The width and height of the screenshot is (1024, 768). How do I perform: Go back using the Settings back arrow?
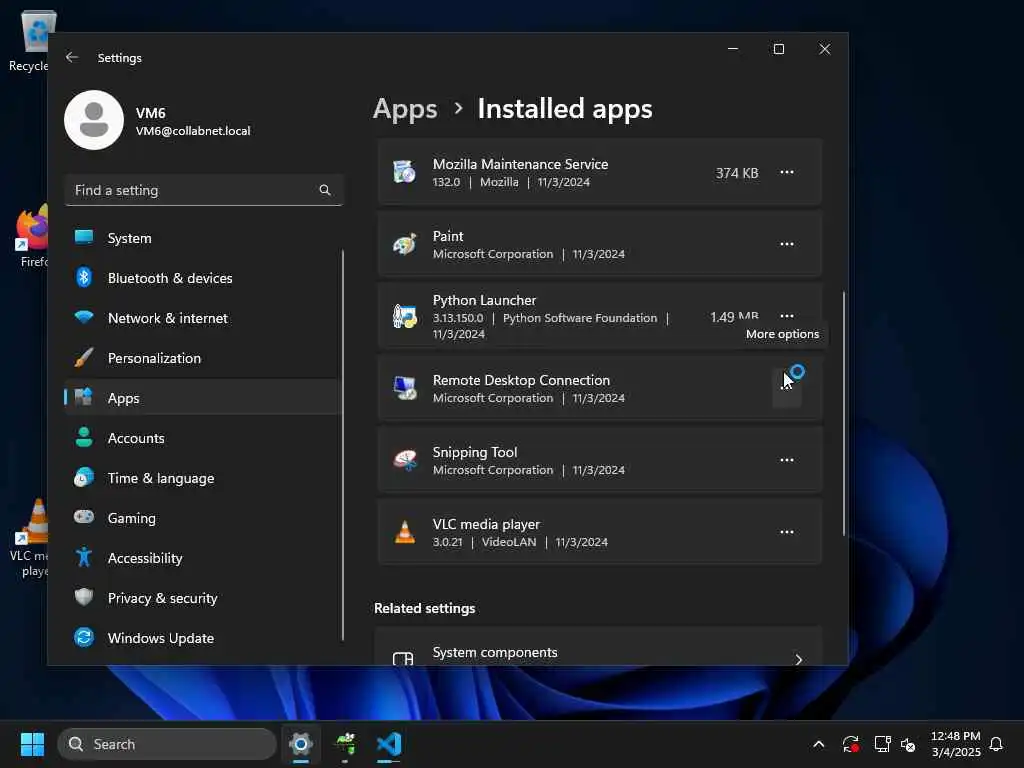(x=72, y=57)
